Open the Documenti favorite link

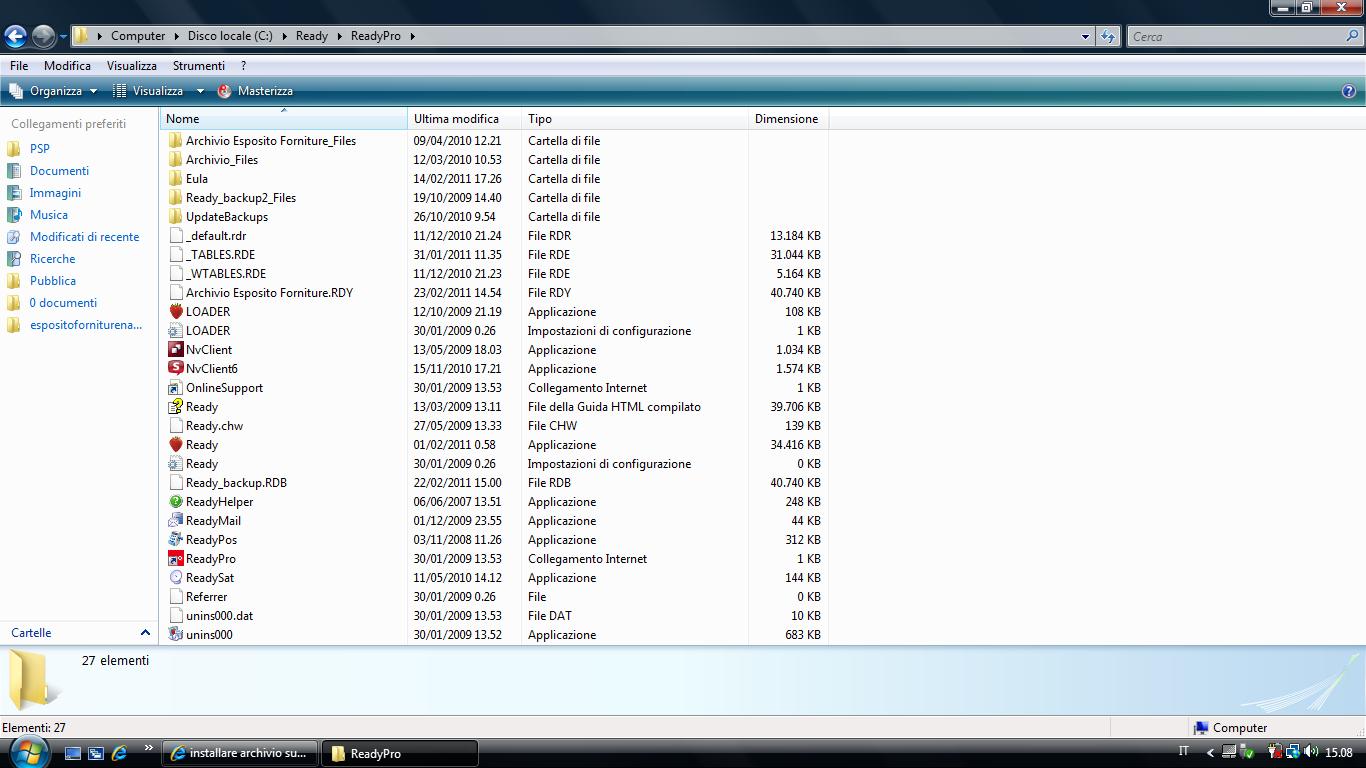59,171
